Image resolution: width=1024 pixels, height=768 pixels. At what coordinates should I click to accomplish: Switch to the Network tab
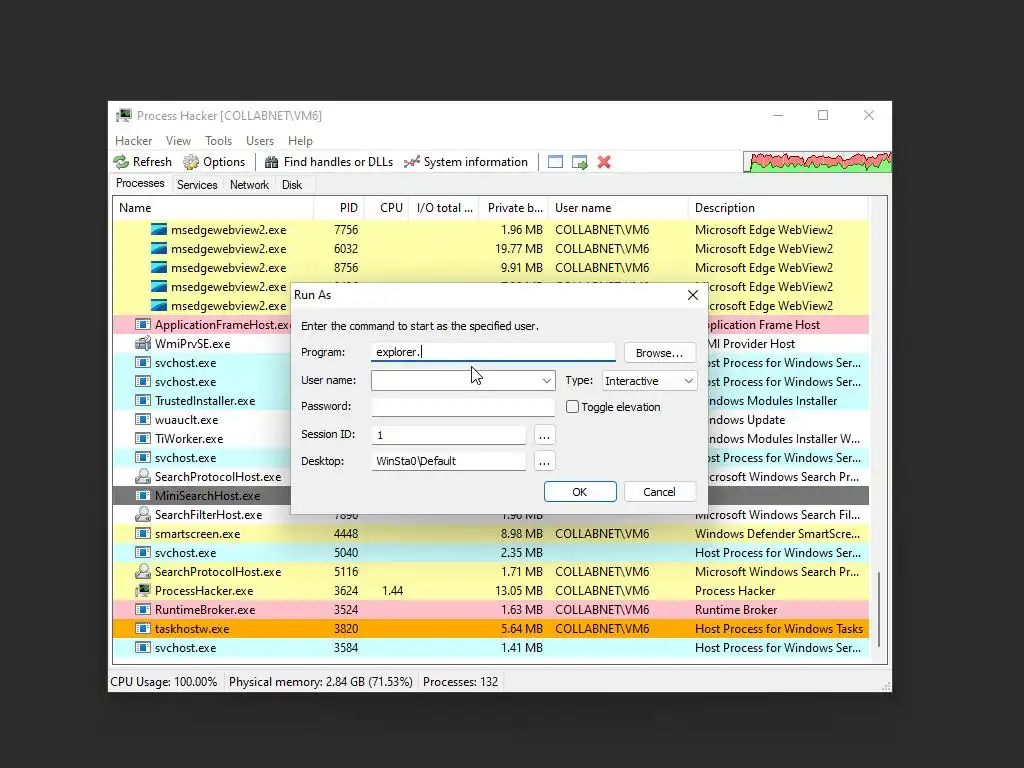pyautogui.click(x=249, y=185)
